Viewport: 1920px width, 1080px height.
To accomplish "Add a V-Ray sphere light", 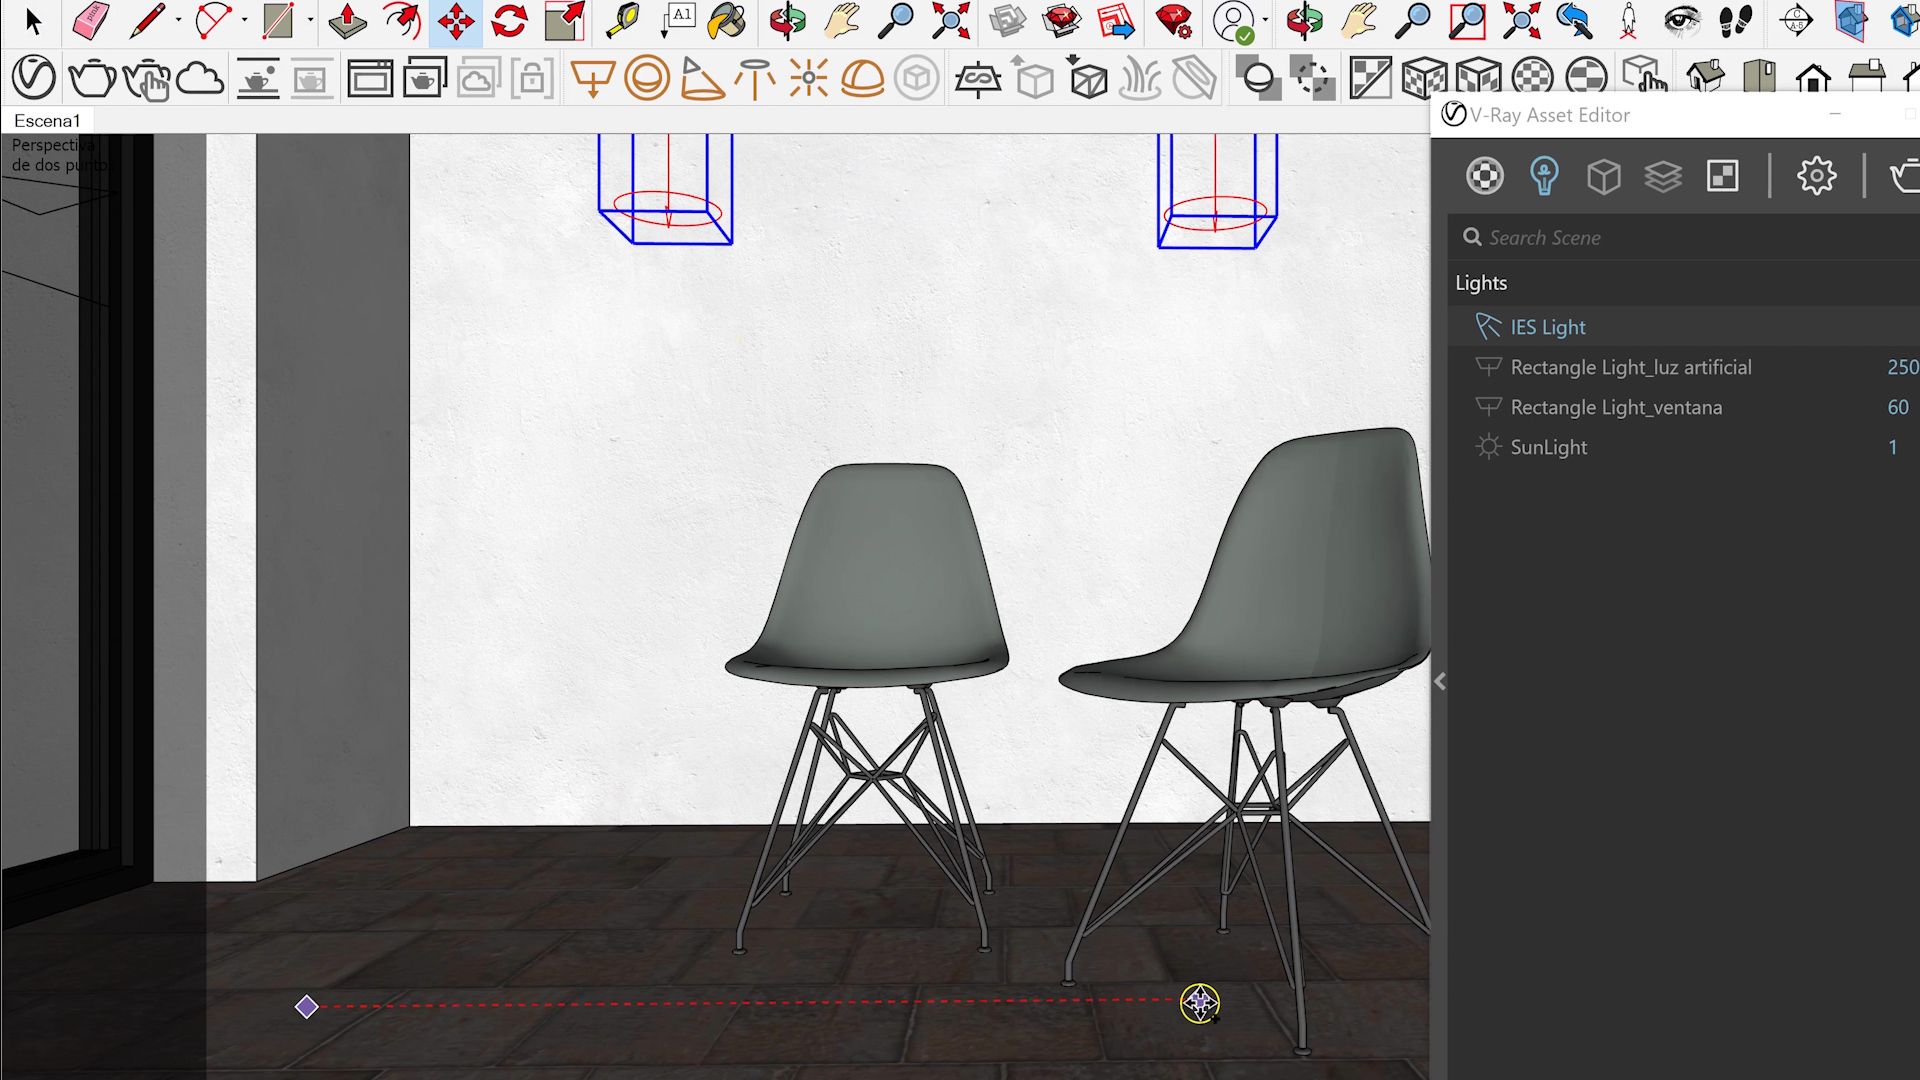I will [646, 78].
